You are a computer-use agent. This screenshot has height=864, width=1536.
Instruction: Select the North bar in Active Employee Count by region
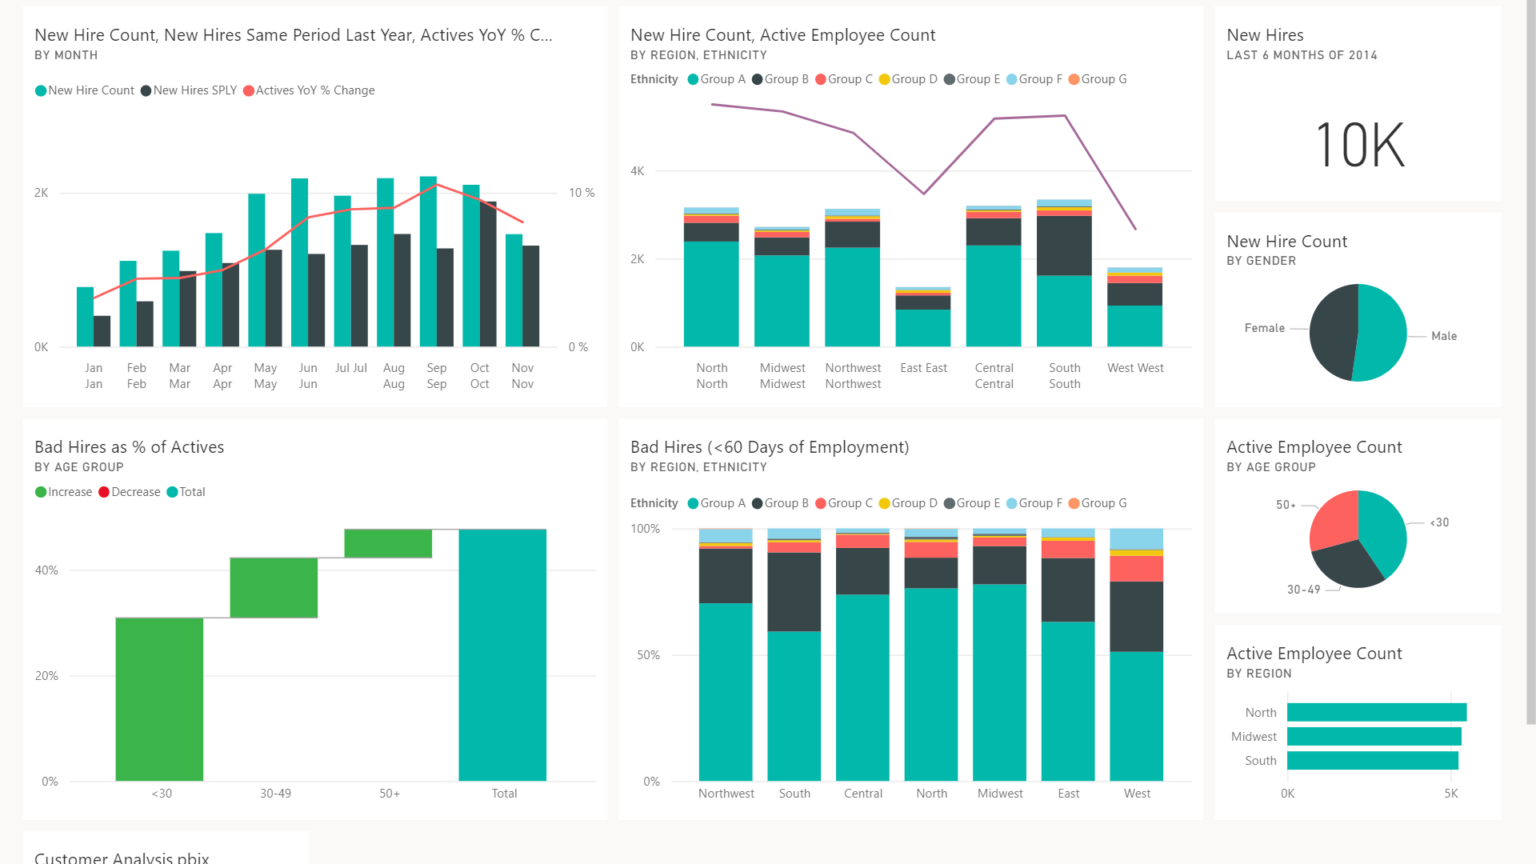click(1377, 712)
